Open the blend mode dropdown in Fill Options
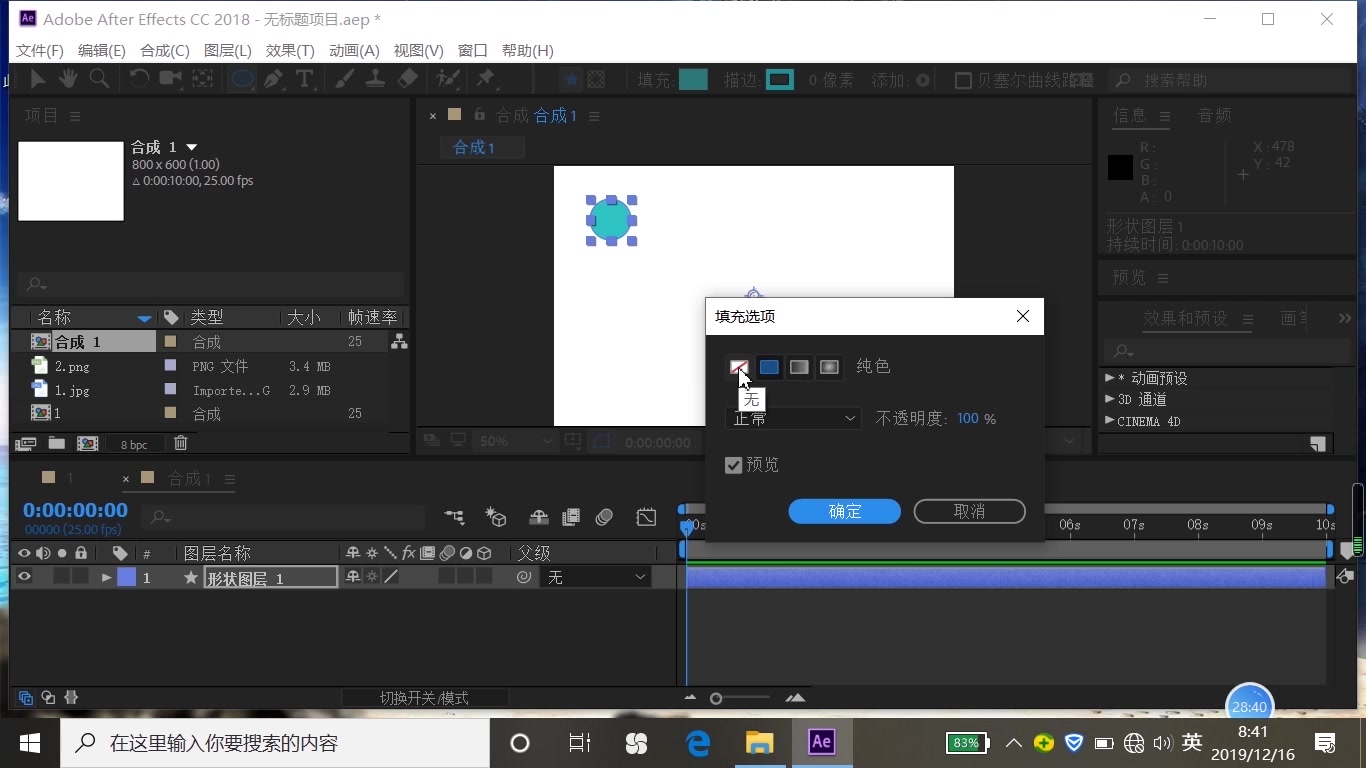Image resolution: width=1366 pixels, height=768 pixels. (x=792, y=418)
